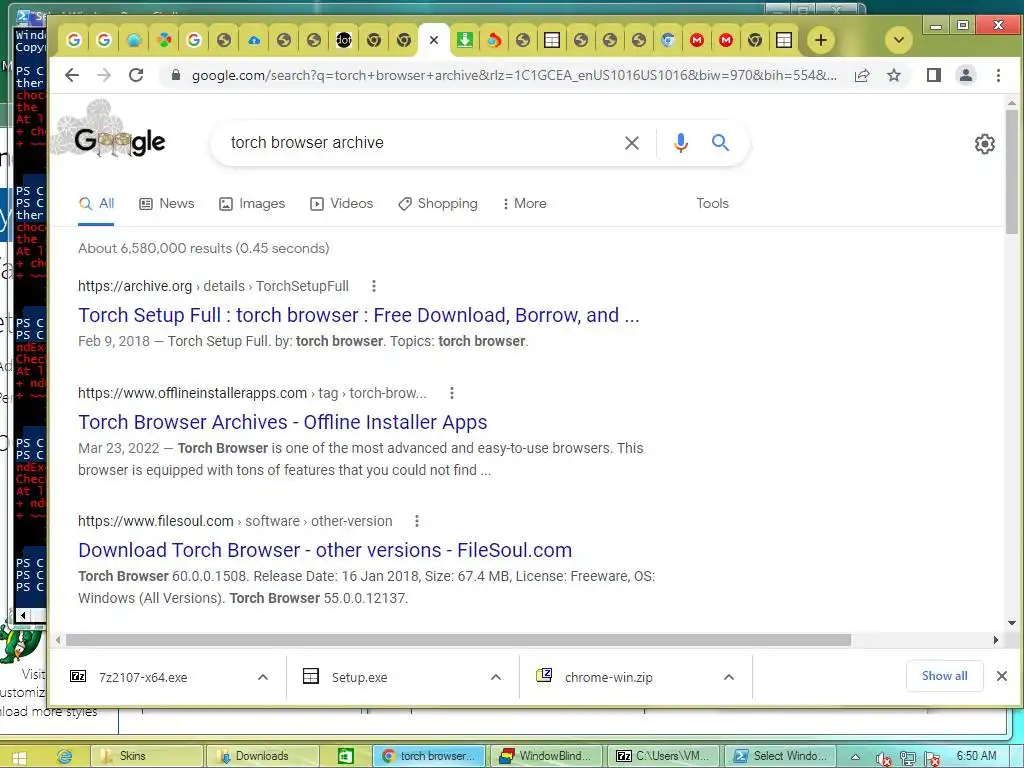Open the Chrome side panel
The width and height of the screenshot is (1024, 768).
[x=934, y=75]
